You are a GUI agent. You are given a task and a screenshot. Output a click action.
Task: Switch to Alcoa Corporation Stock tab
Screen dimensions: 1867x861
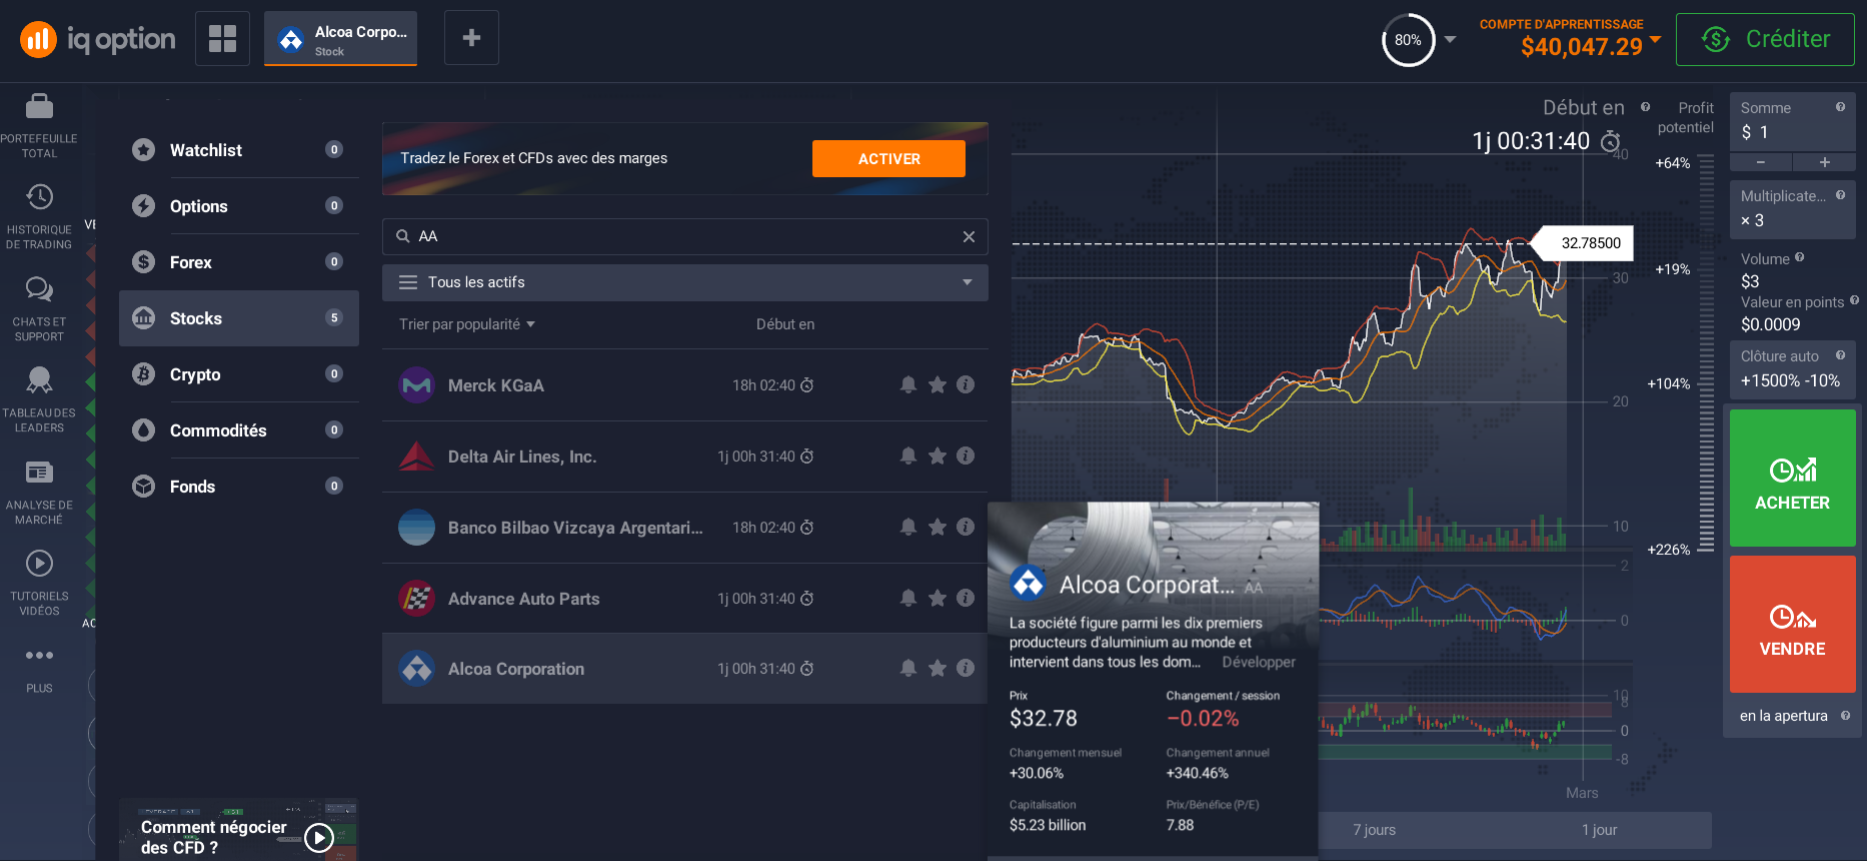pos(340,39)
